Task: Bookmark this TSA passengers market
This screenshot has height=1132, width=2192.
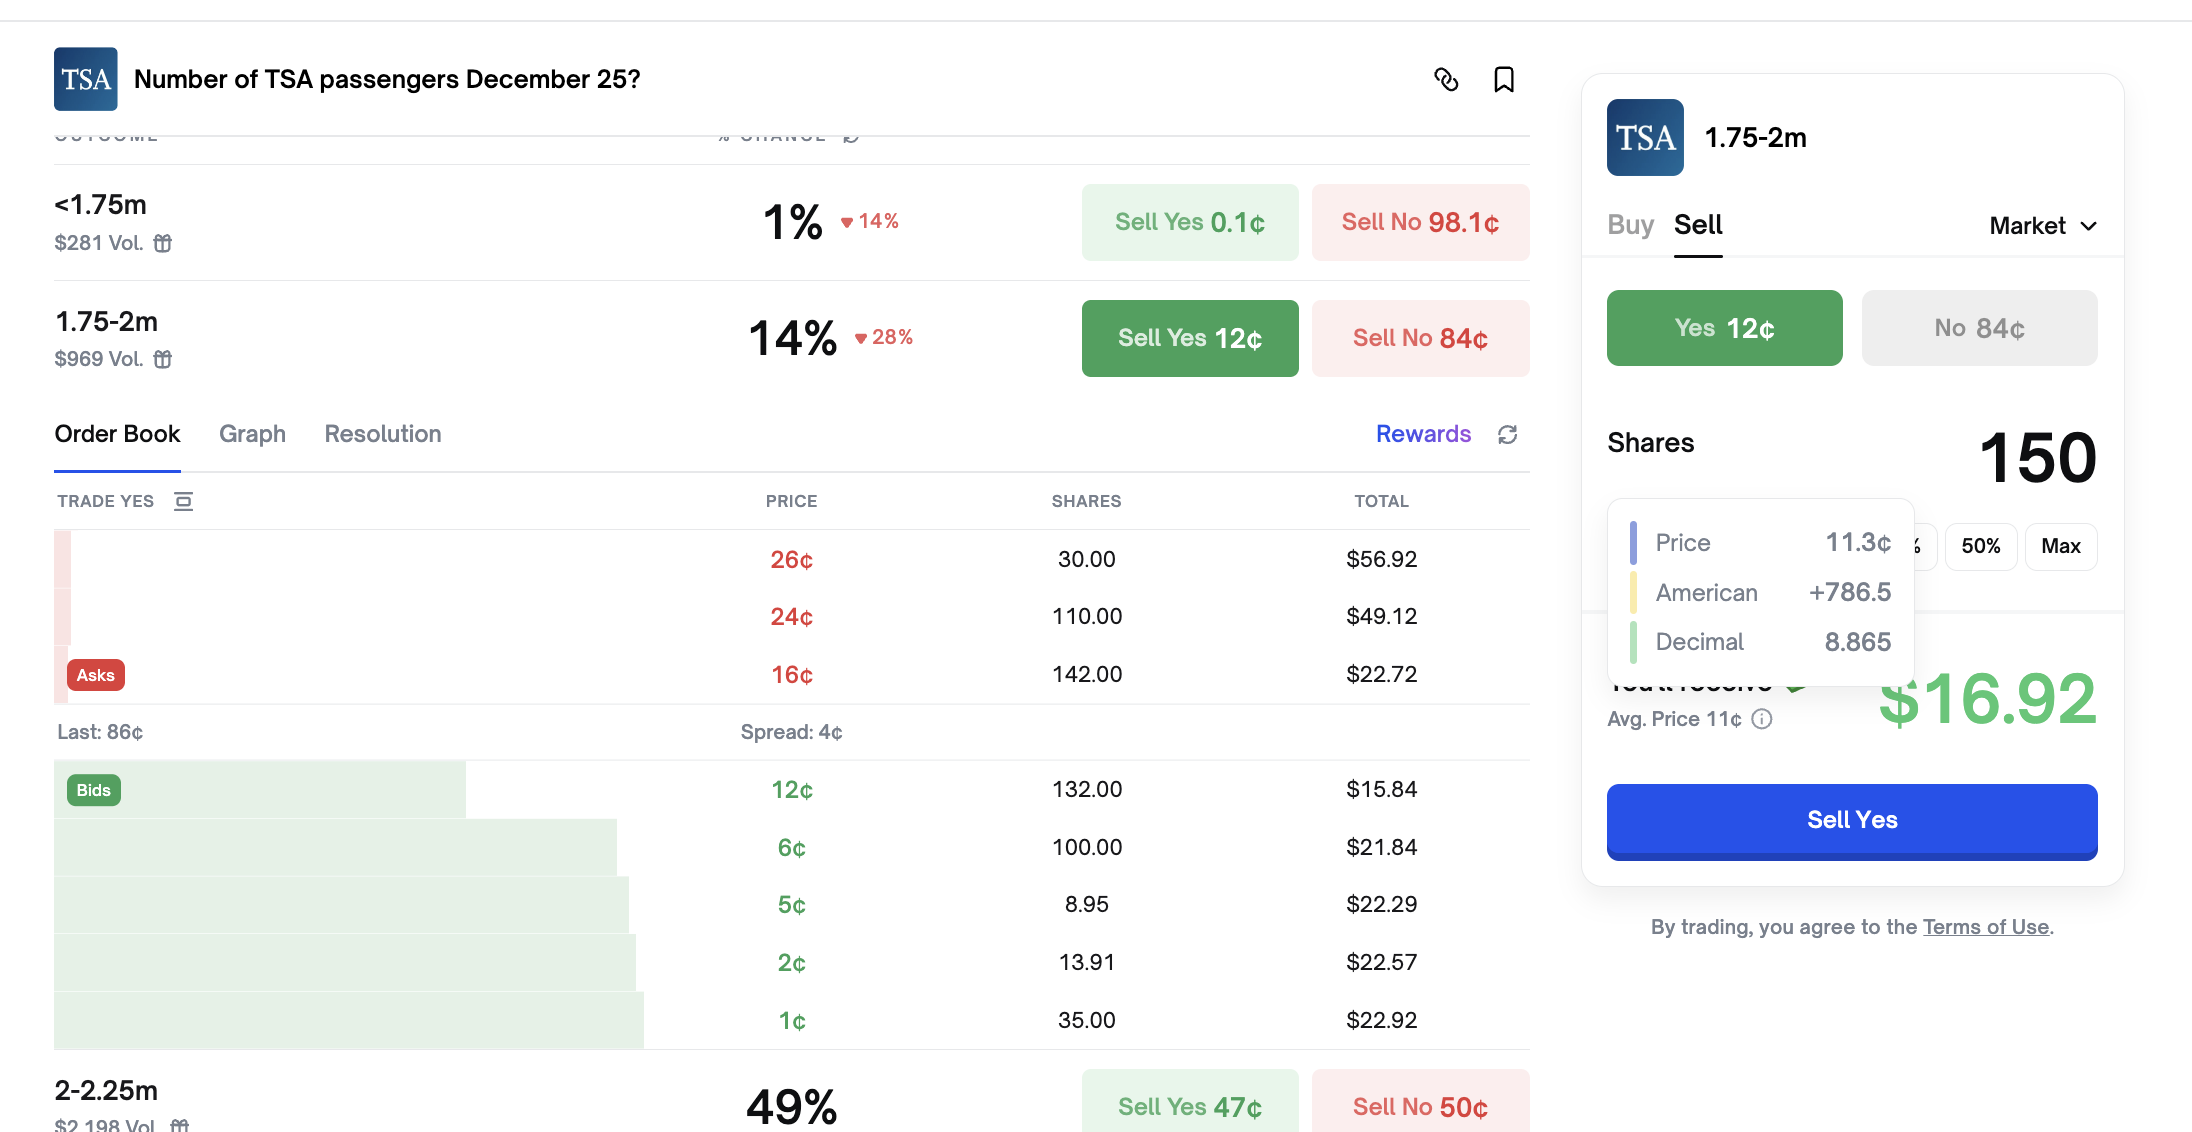Action: tap(1503, 80)
